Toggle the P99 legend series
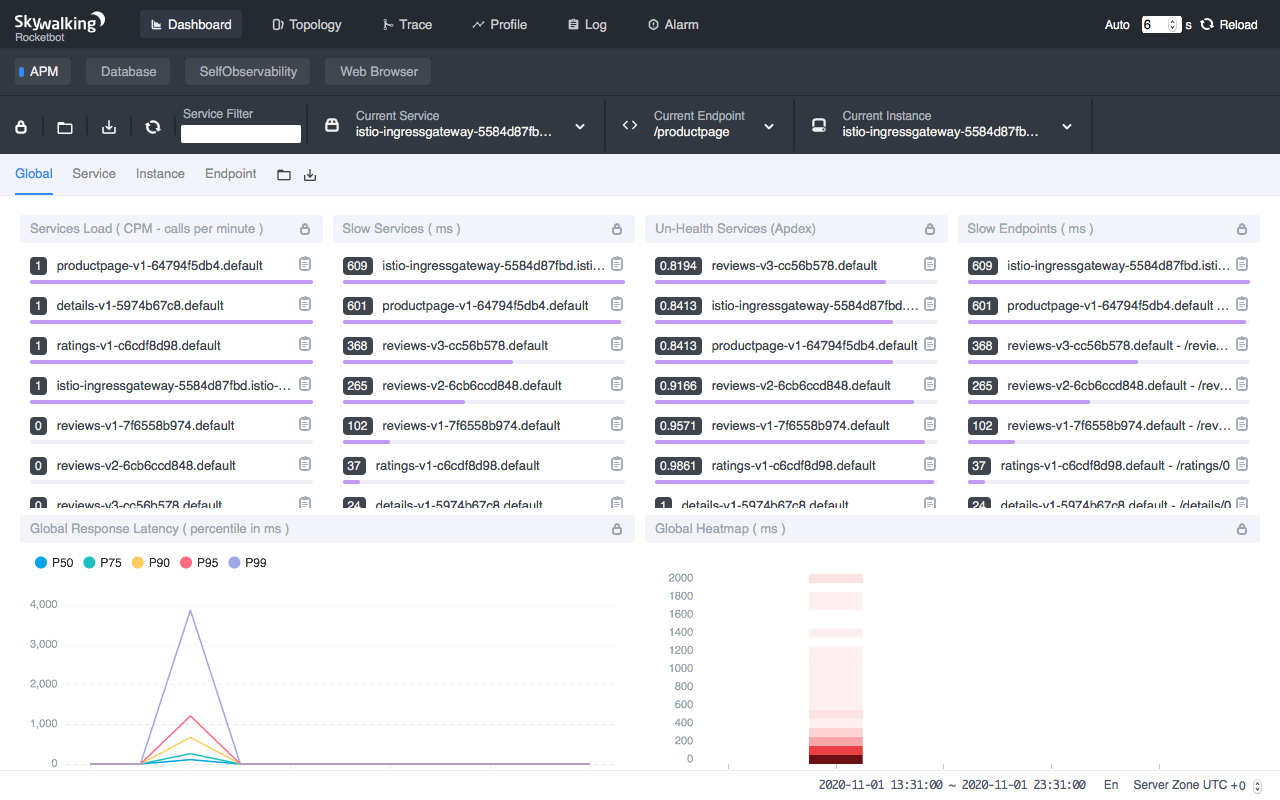The image size is (1280, 800). [x=247, y=563]
